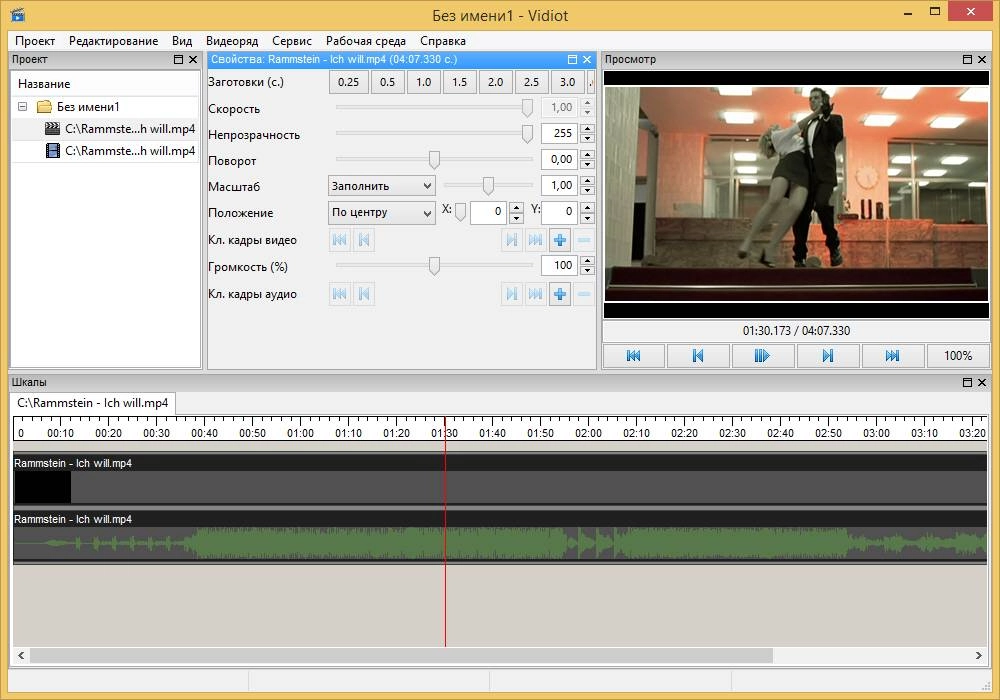
Task: Go to the previous video keyframe
Action: [364, 240]
